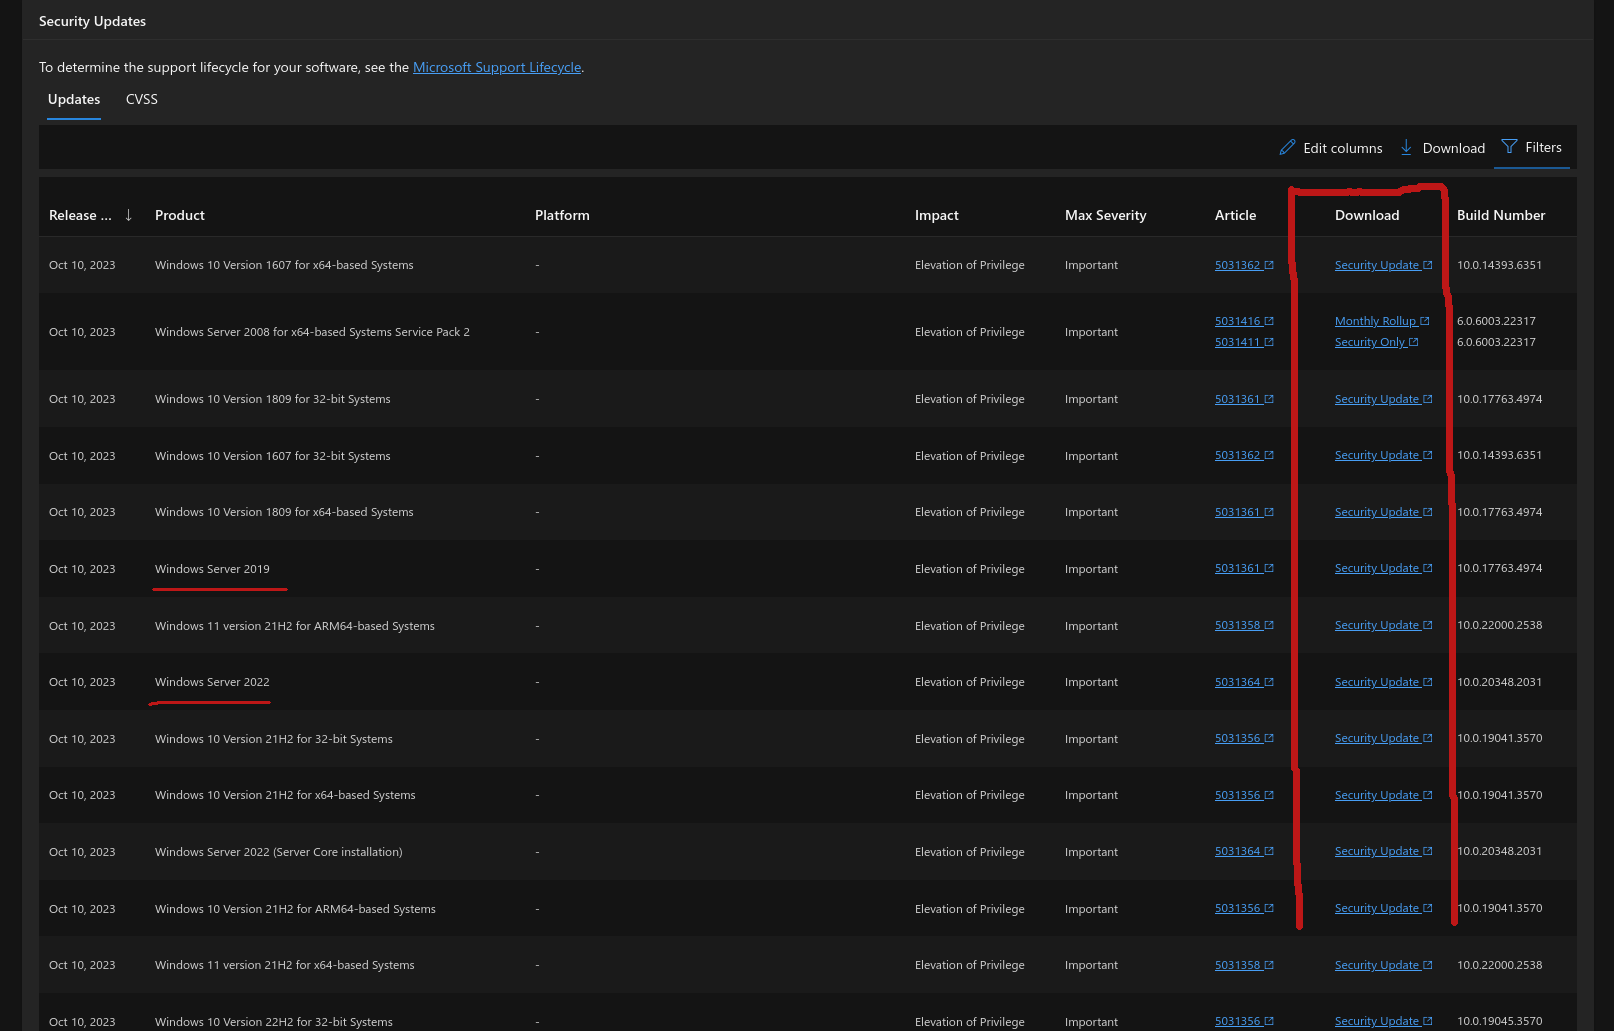This screenshot has height=1031, width=1614.
Task: Click the external icon beside Security Only
Action: (x=1413, y=342)
